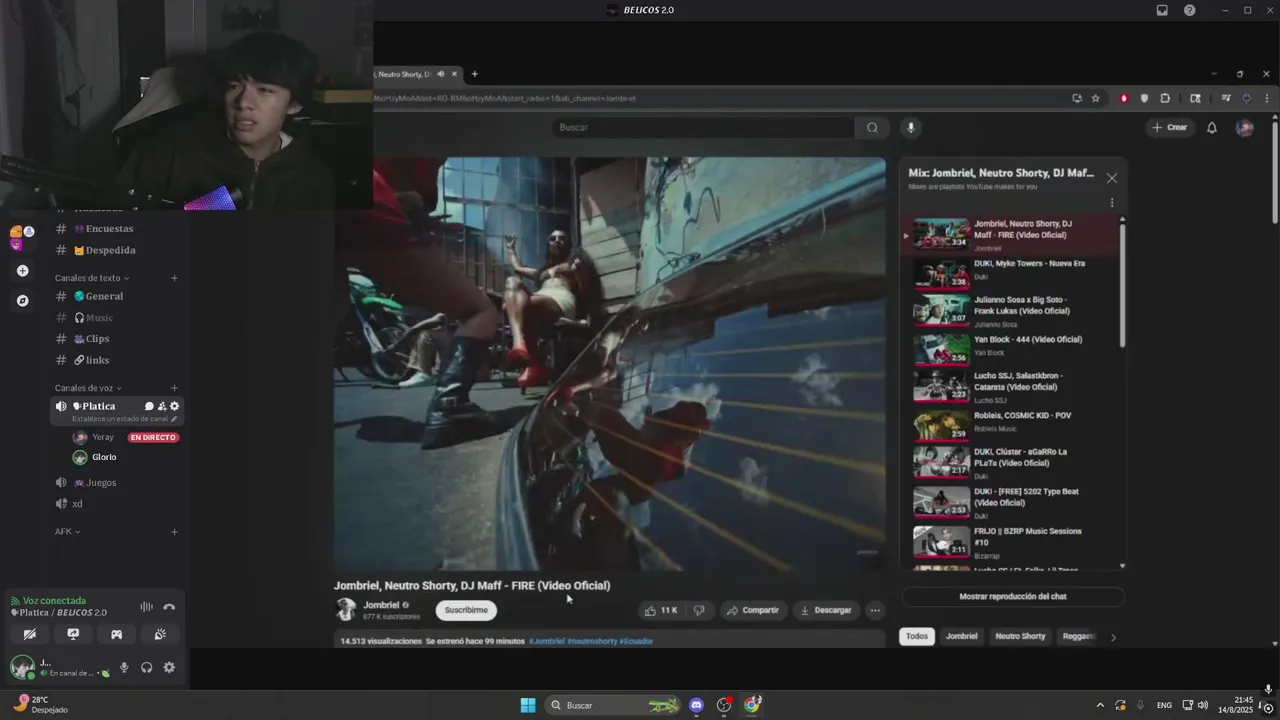Select Neutro Shorty filter chip
Image resolution: width=1280 pixels, height=720 pixels.
[x=1020, y=636]
